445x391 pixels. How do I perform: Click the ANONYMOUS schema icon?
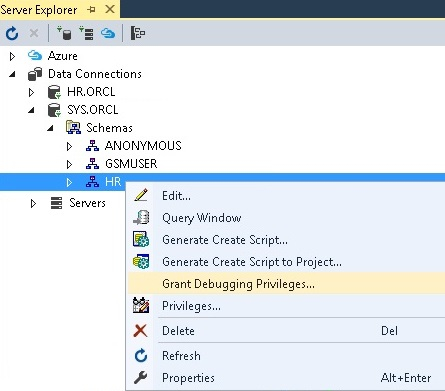point(92,146)
